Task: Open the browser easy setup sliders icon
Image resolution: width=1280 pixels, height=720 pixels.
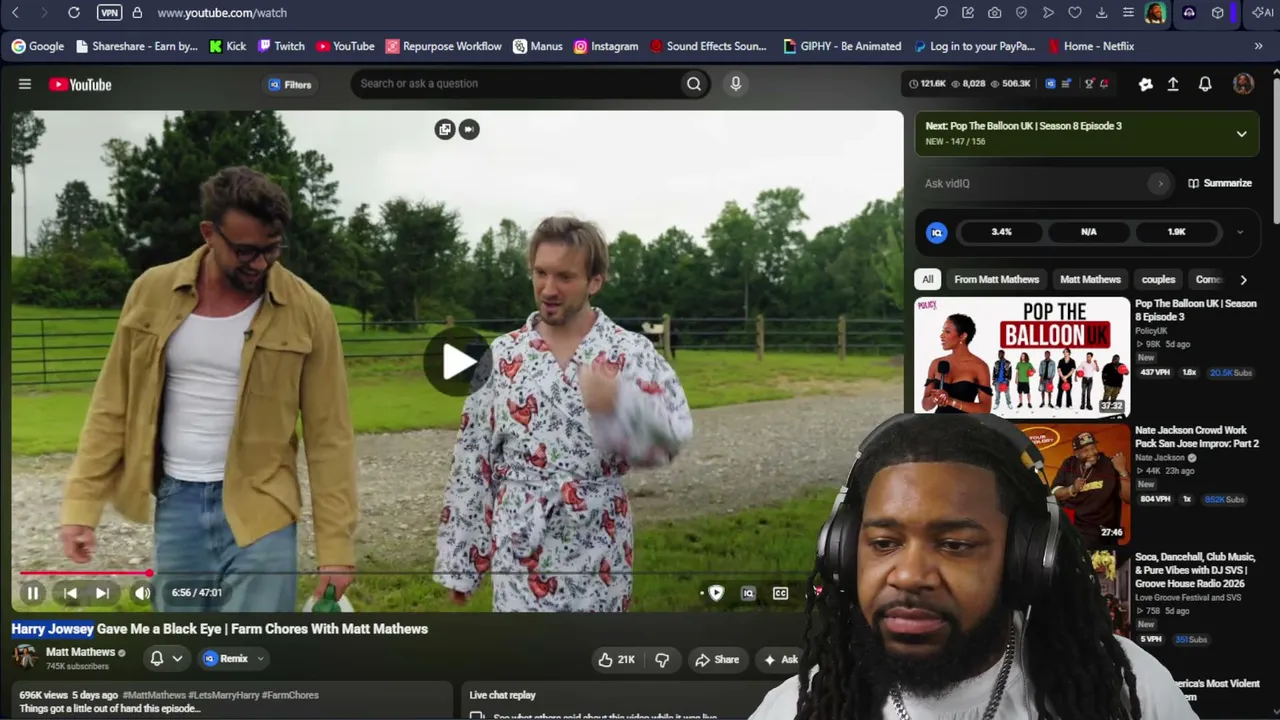Action: tap(1128, 13)
